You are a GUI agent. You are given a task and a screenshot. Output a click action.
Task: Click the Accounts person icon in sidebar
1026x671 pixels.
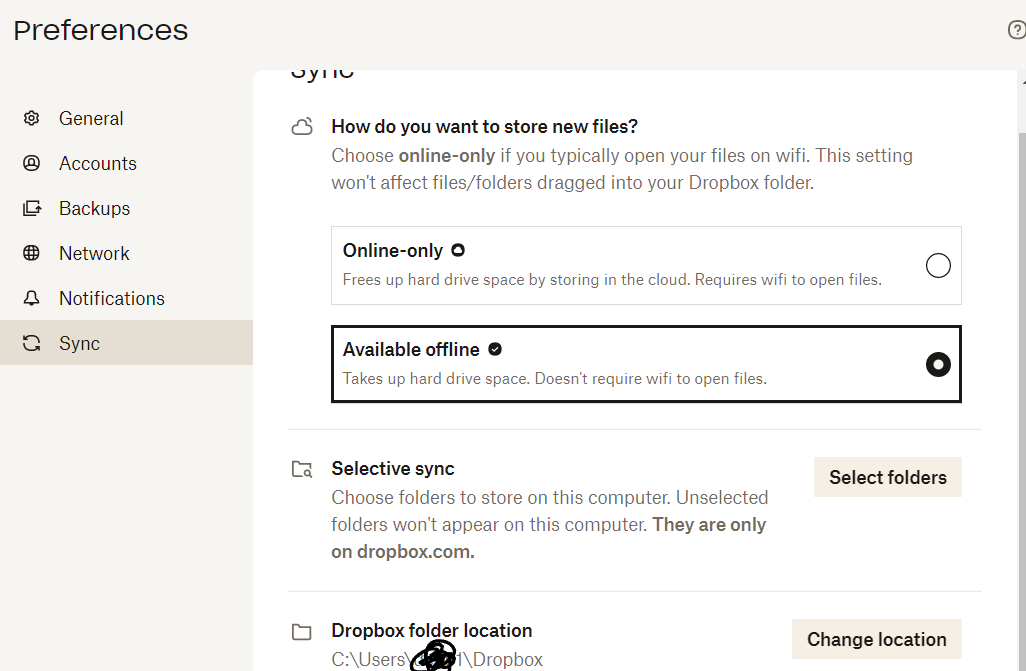point(31,163)
